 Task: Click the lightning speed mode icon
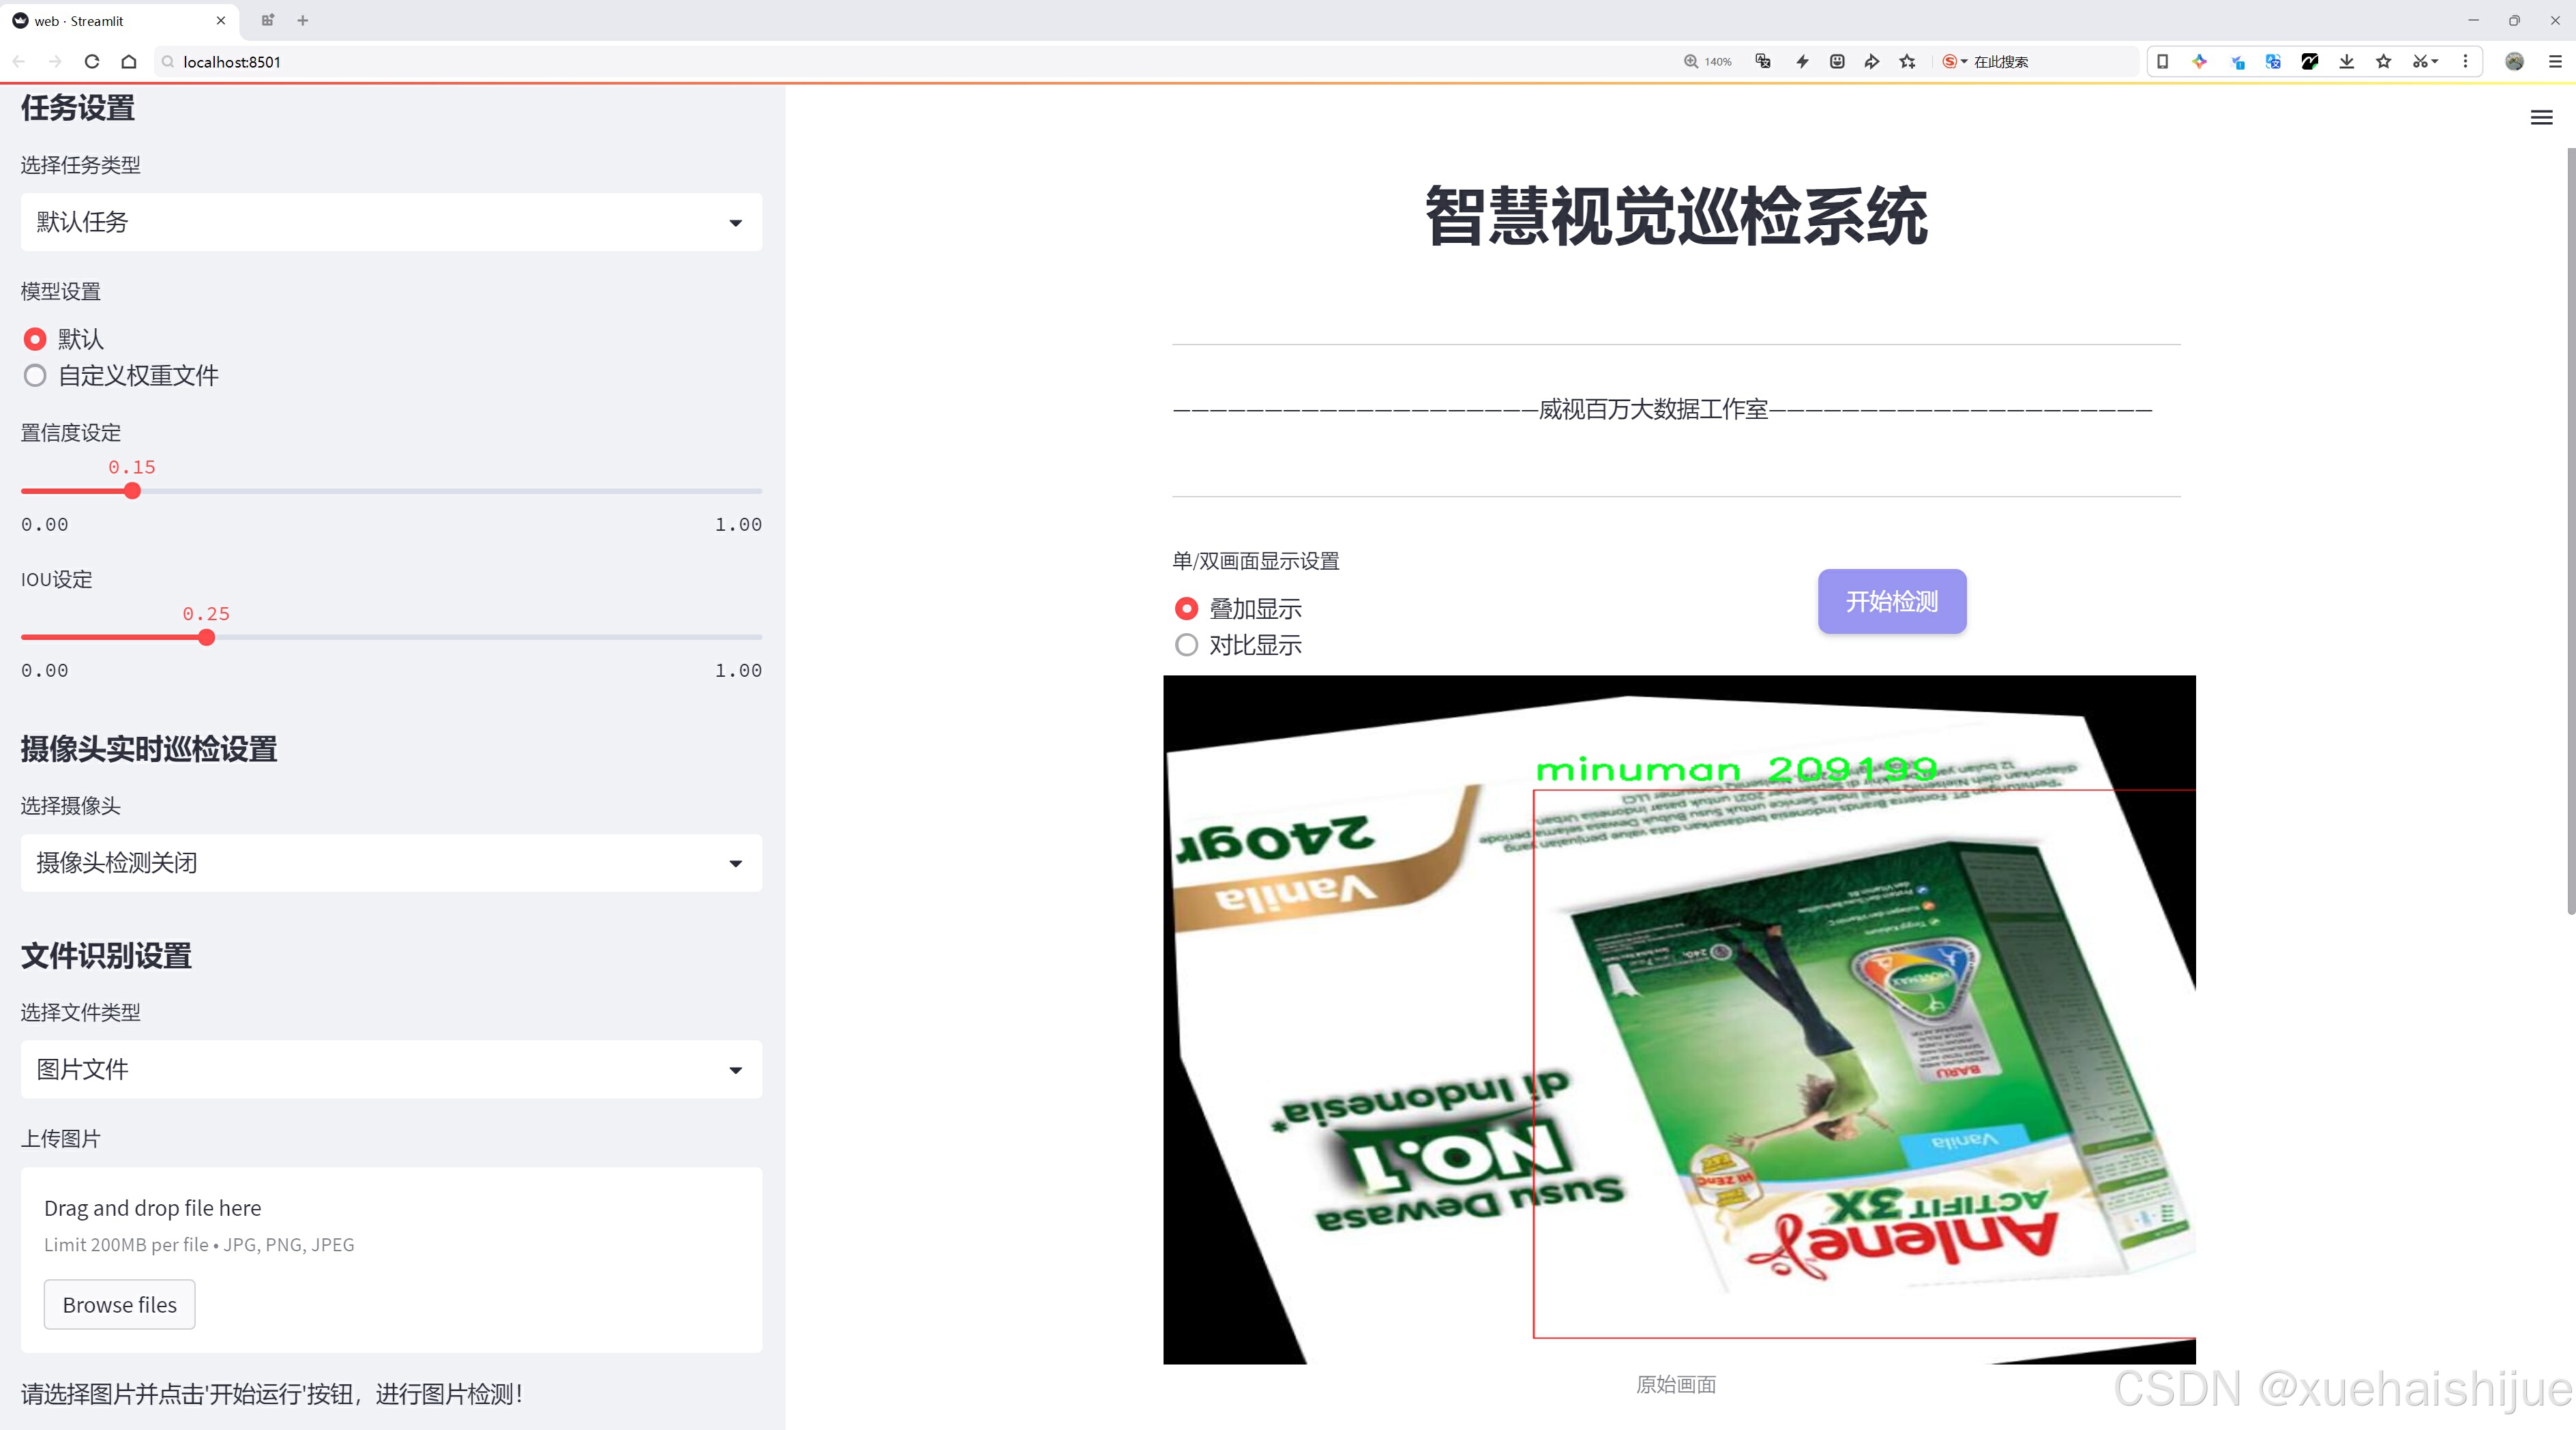(x=1802, y=61)
